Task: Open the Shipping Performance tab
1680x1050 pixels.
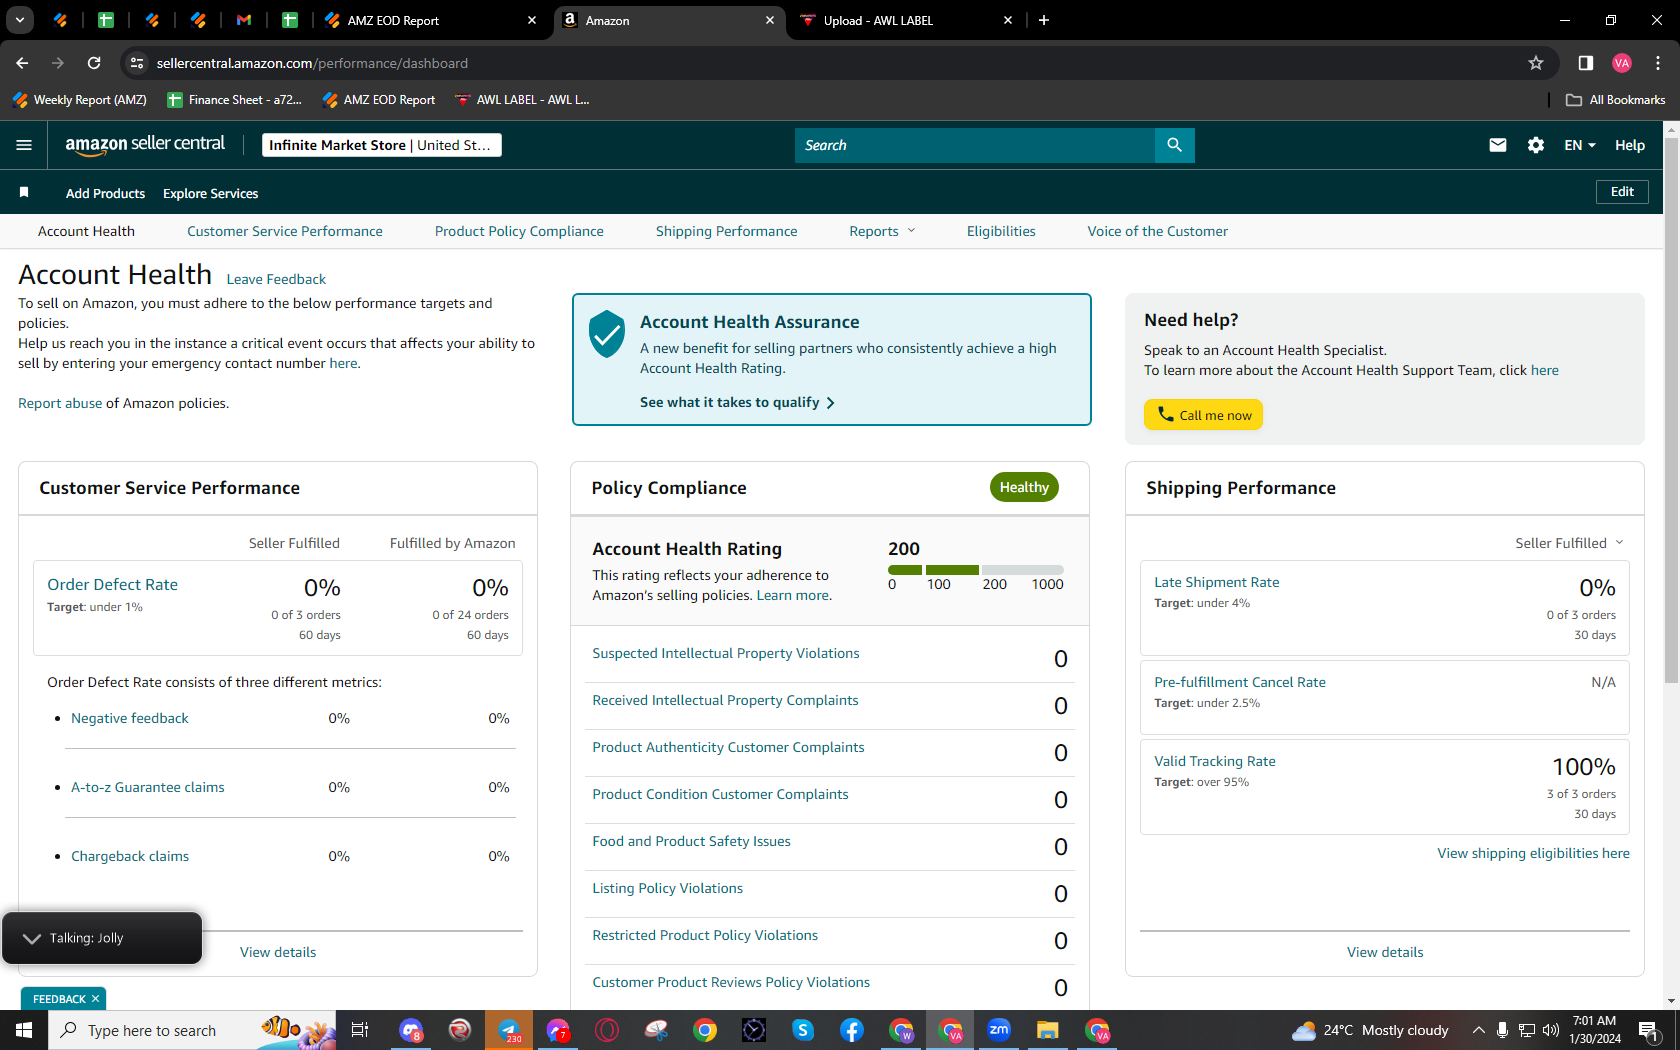Action: point(727,231)
